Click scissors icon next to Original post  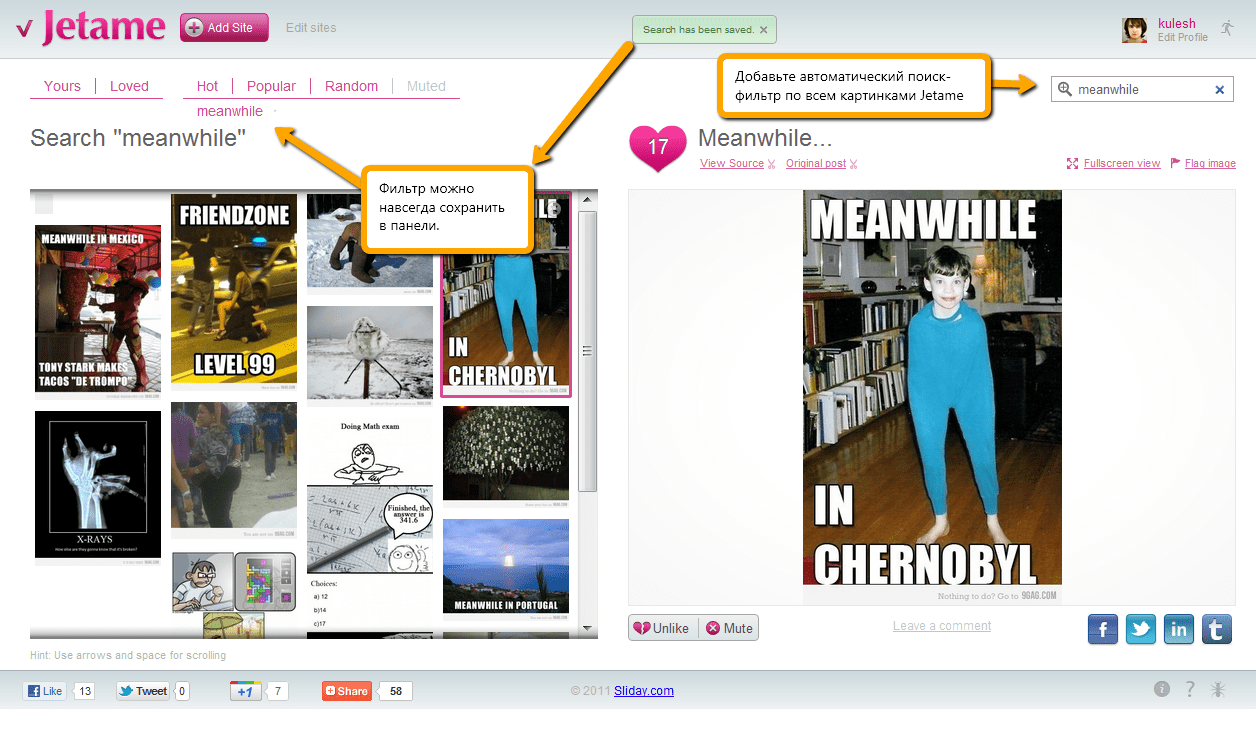853,164
